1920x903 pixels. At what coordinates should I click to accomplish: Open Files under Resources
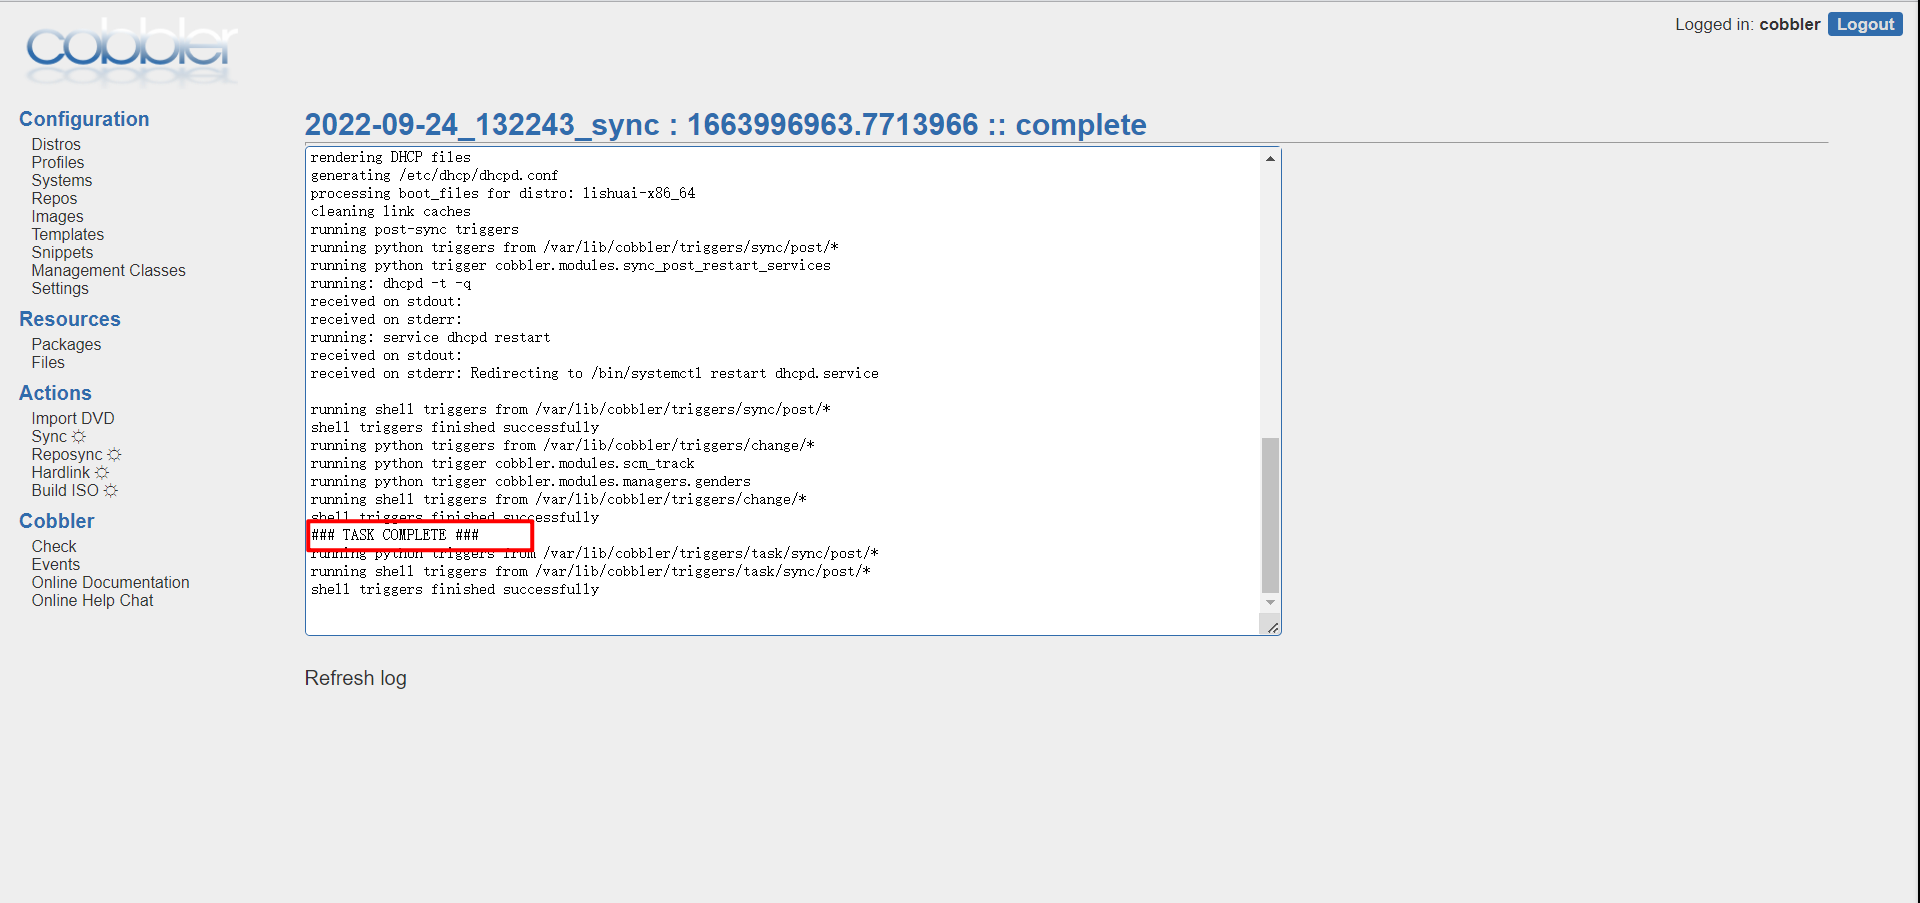coord(48,363)
